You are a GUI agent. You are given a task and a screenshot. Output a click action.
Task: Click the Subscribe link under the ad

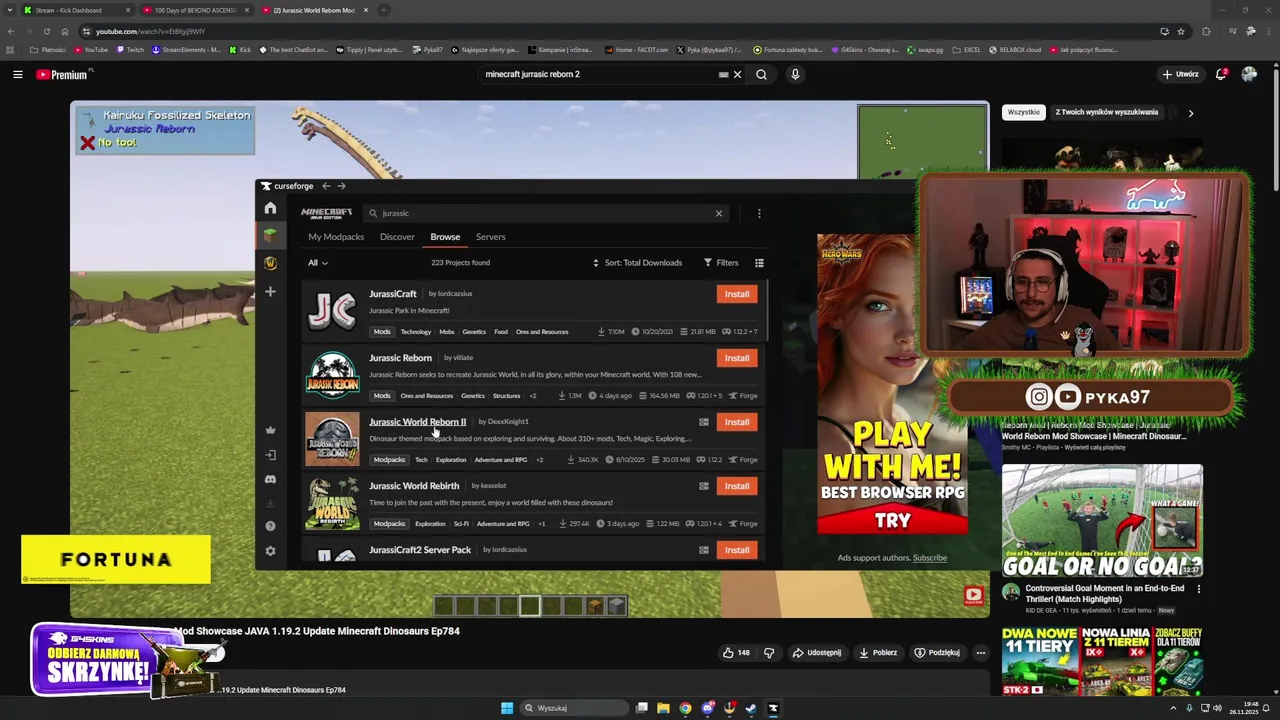click(x=929, y=558)
